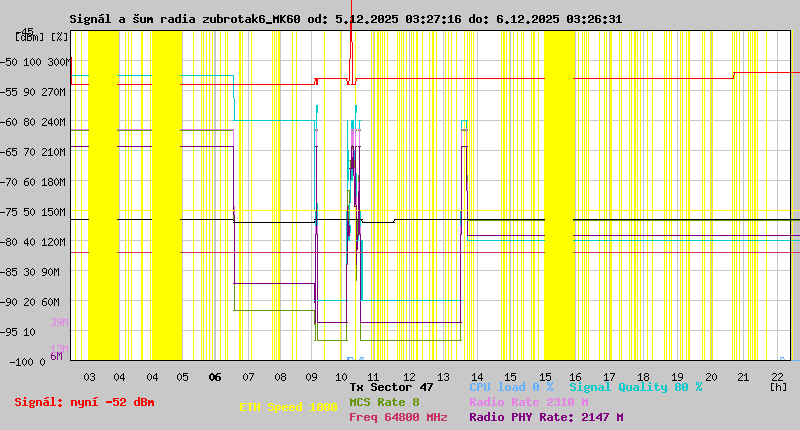This screenshot has height=430, width=800.
Task: Select the '16' hour label on x-axis
Action: pos(575,377)
